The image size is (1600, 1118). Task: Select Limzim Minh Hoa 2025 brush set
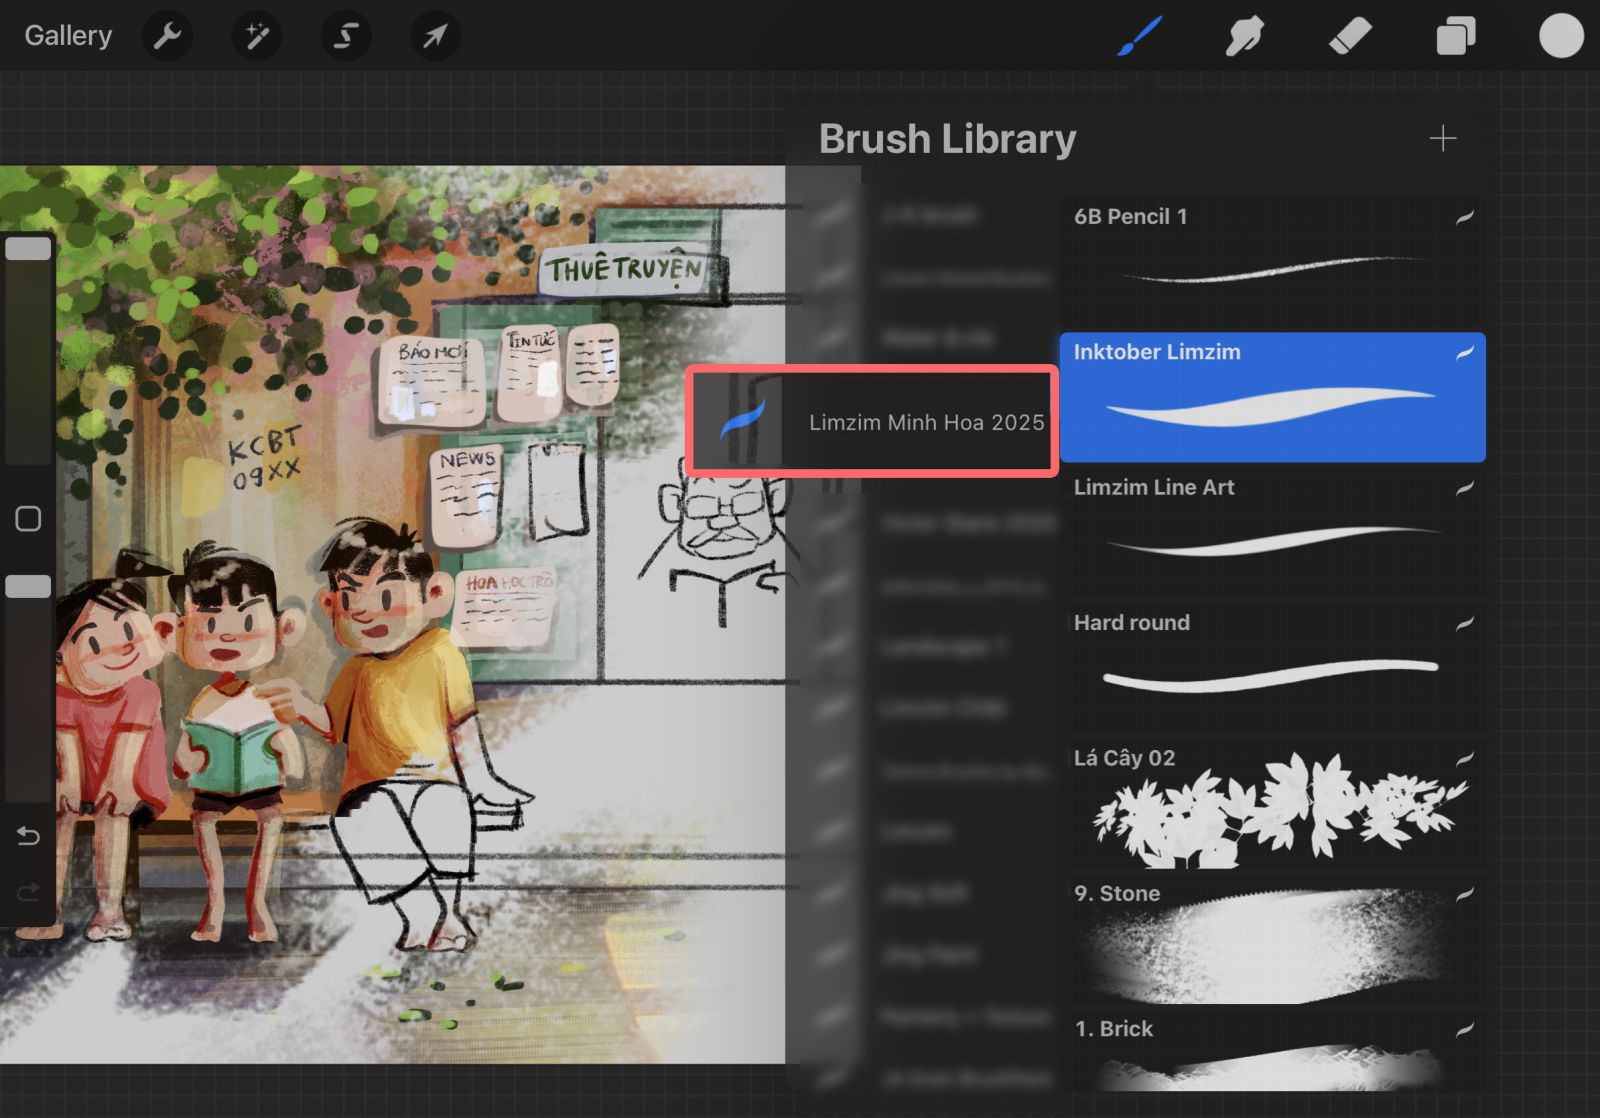click(871, 421)
